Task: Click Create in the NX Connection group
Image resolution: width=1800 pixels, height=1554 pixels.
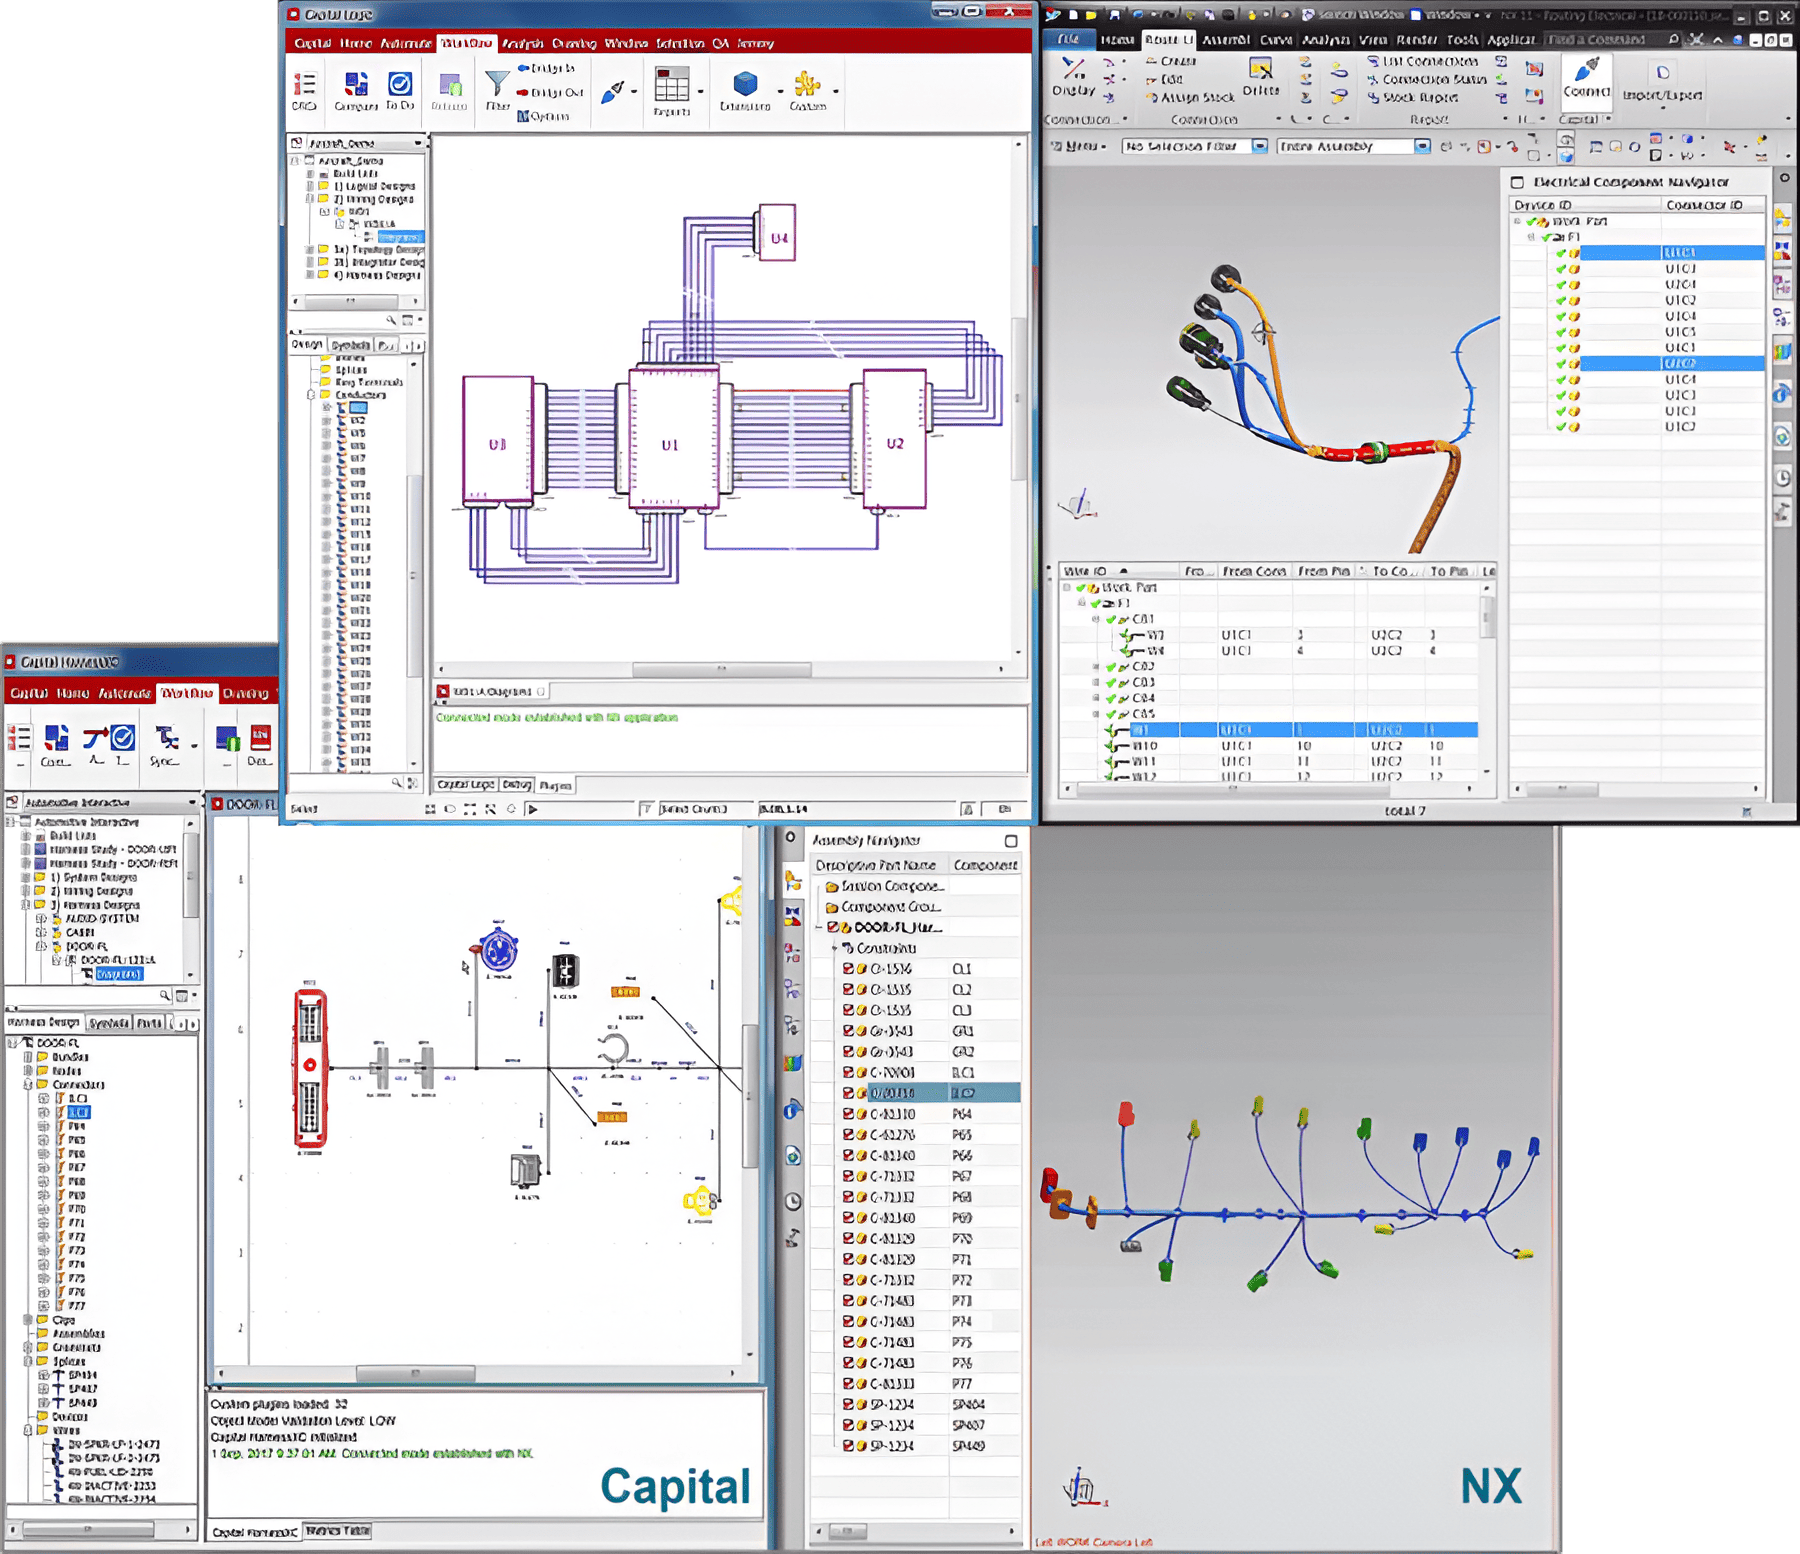Action: click(1170, 61)
